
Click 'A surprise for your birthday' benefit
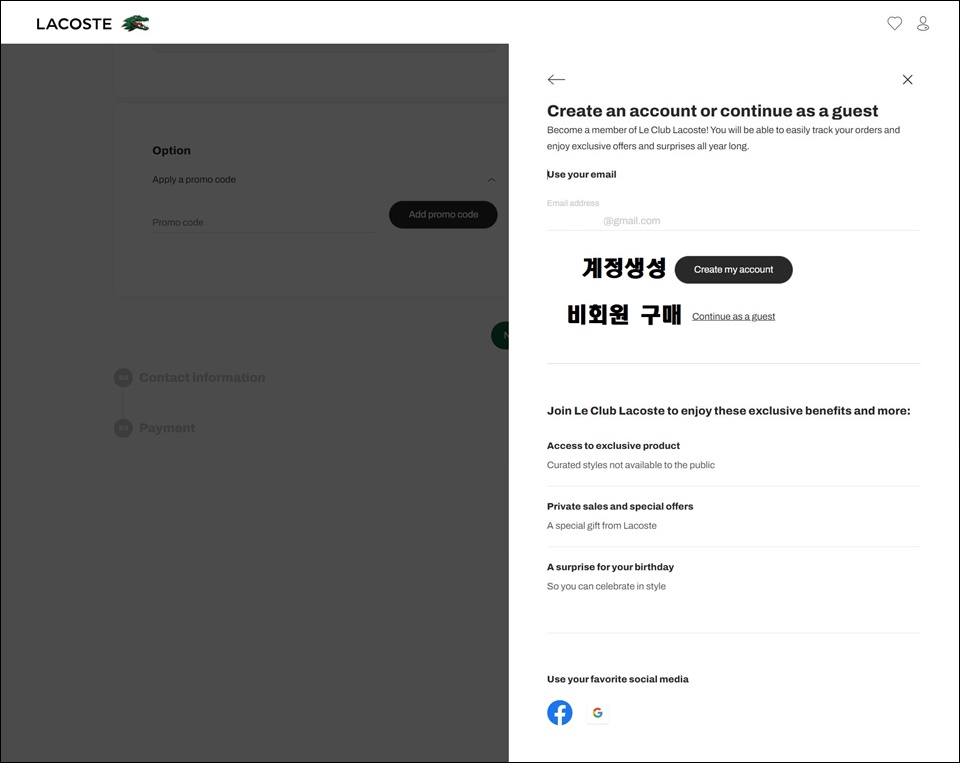610,567
